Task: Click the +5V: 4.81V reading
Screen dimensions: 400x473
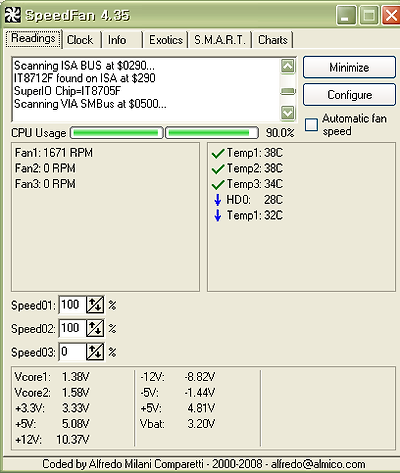Action: [178, 408]
